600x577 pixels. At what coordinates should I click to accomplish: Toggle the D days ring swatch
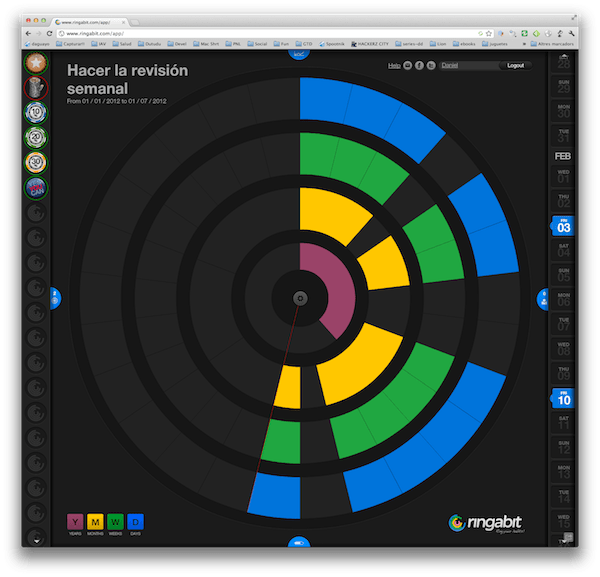135,522
